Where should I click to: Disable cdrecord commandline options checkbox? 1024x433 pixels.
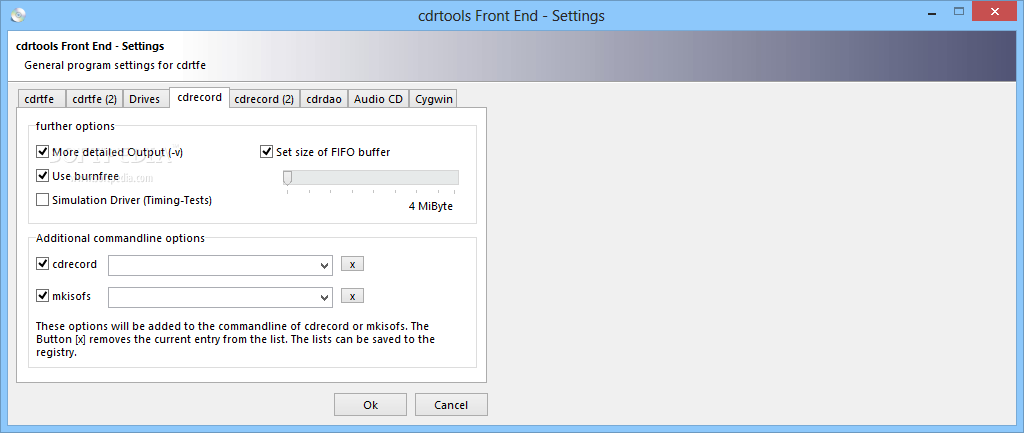43,264
